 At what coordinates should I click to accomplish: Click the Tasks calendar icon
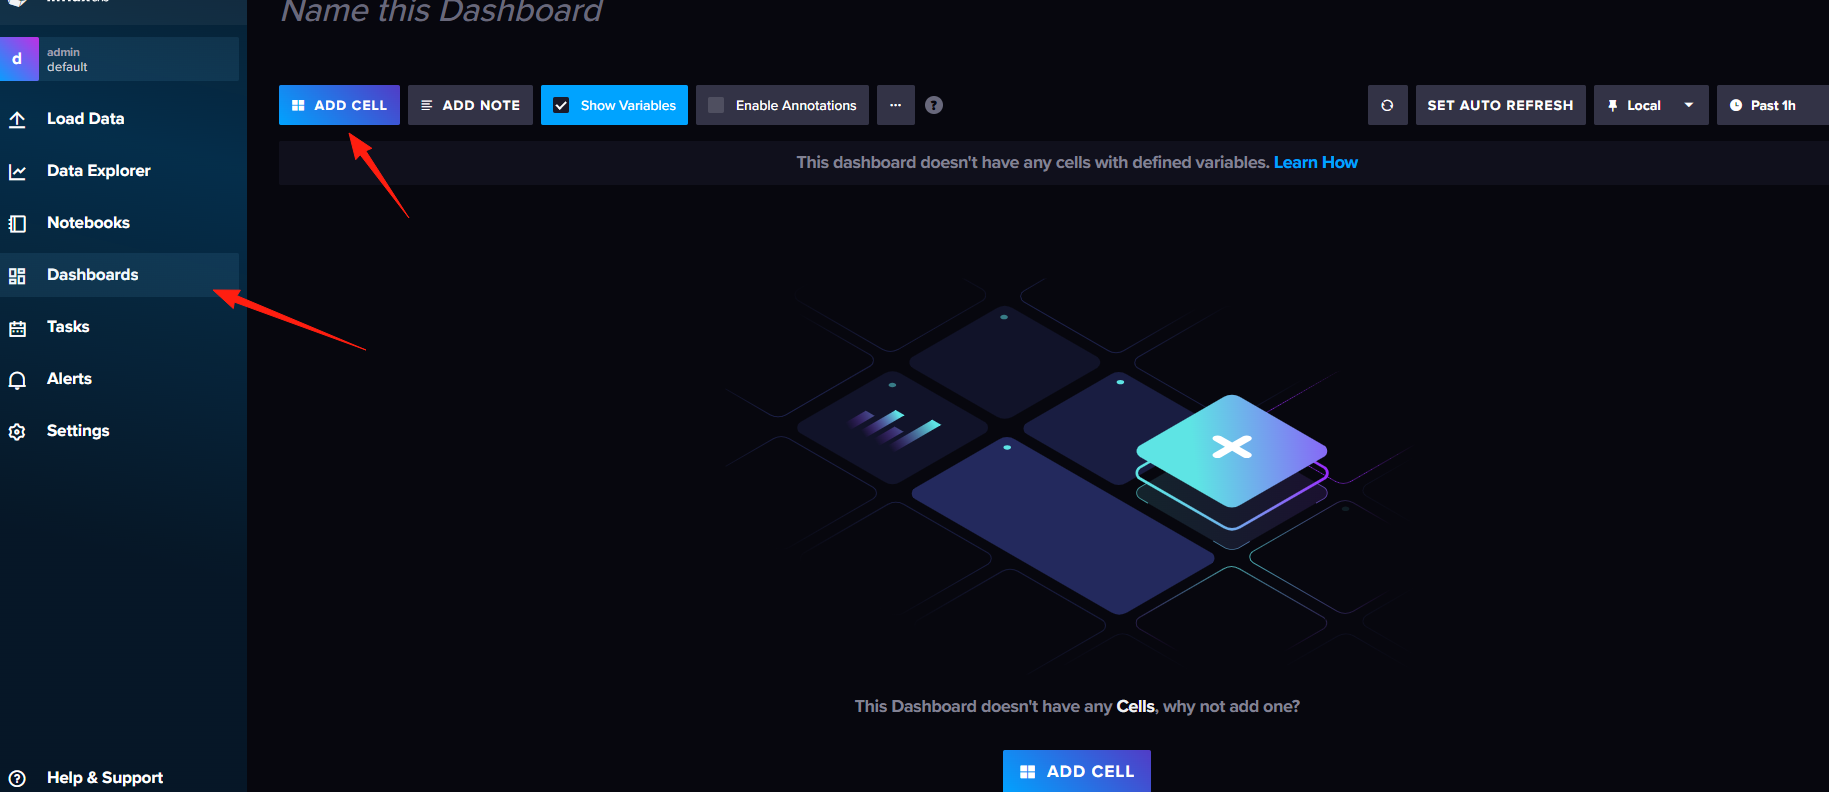pos(17,327)
